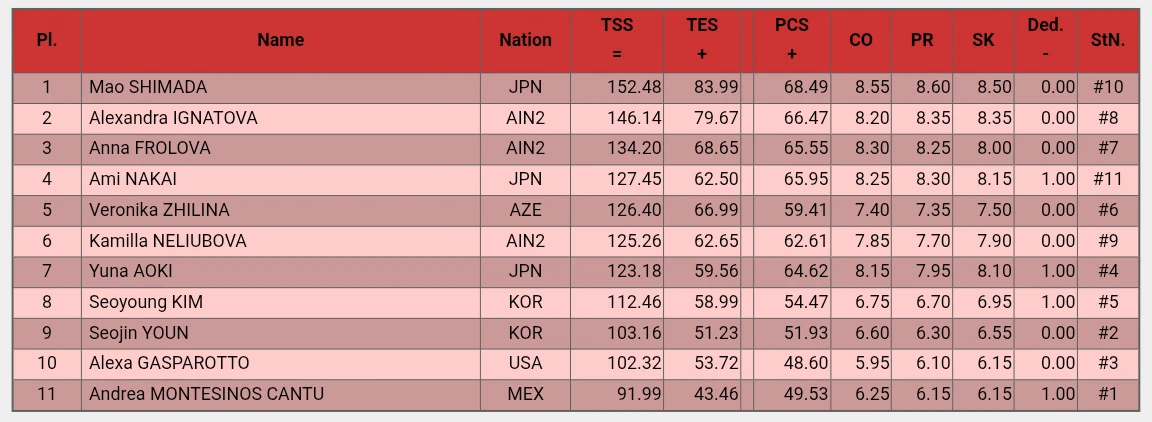Viewport: 1152px width, 422px height.
Task: Open Alexa GASPAROTTO's entry
Action: (x=169, y=363)
